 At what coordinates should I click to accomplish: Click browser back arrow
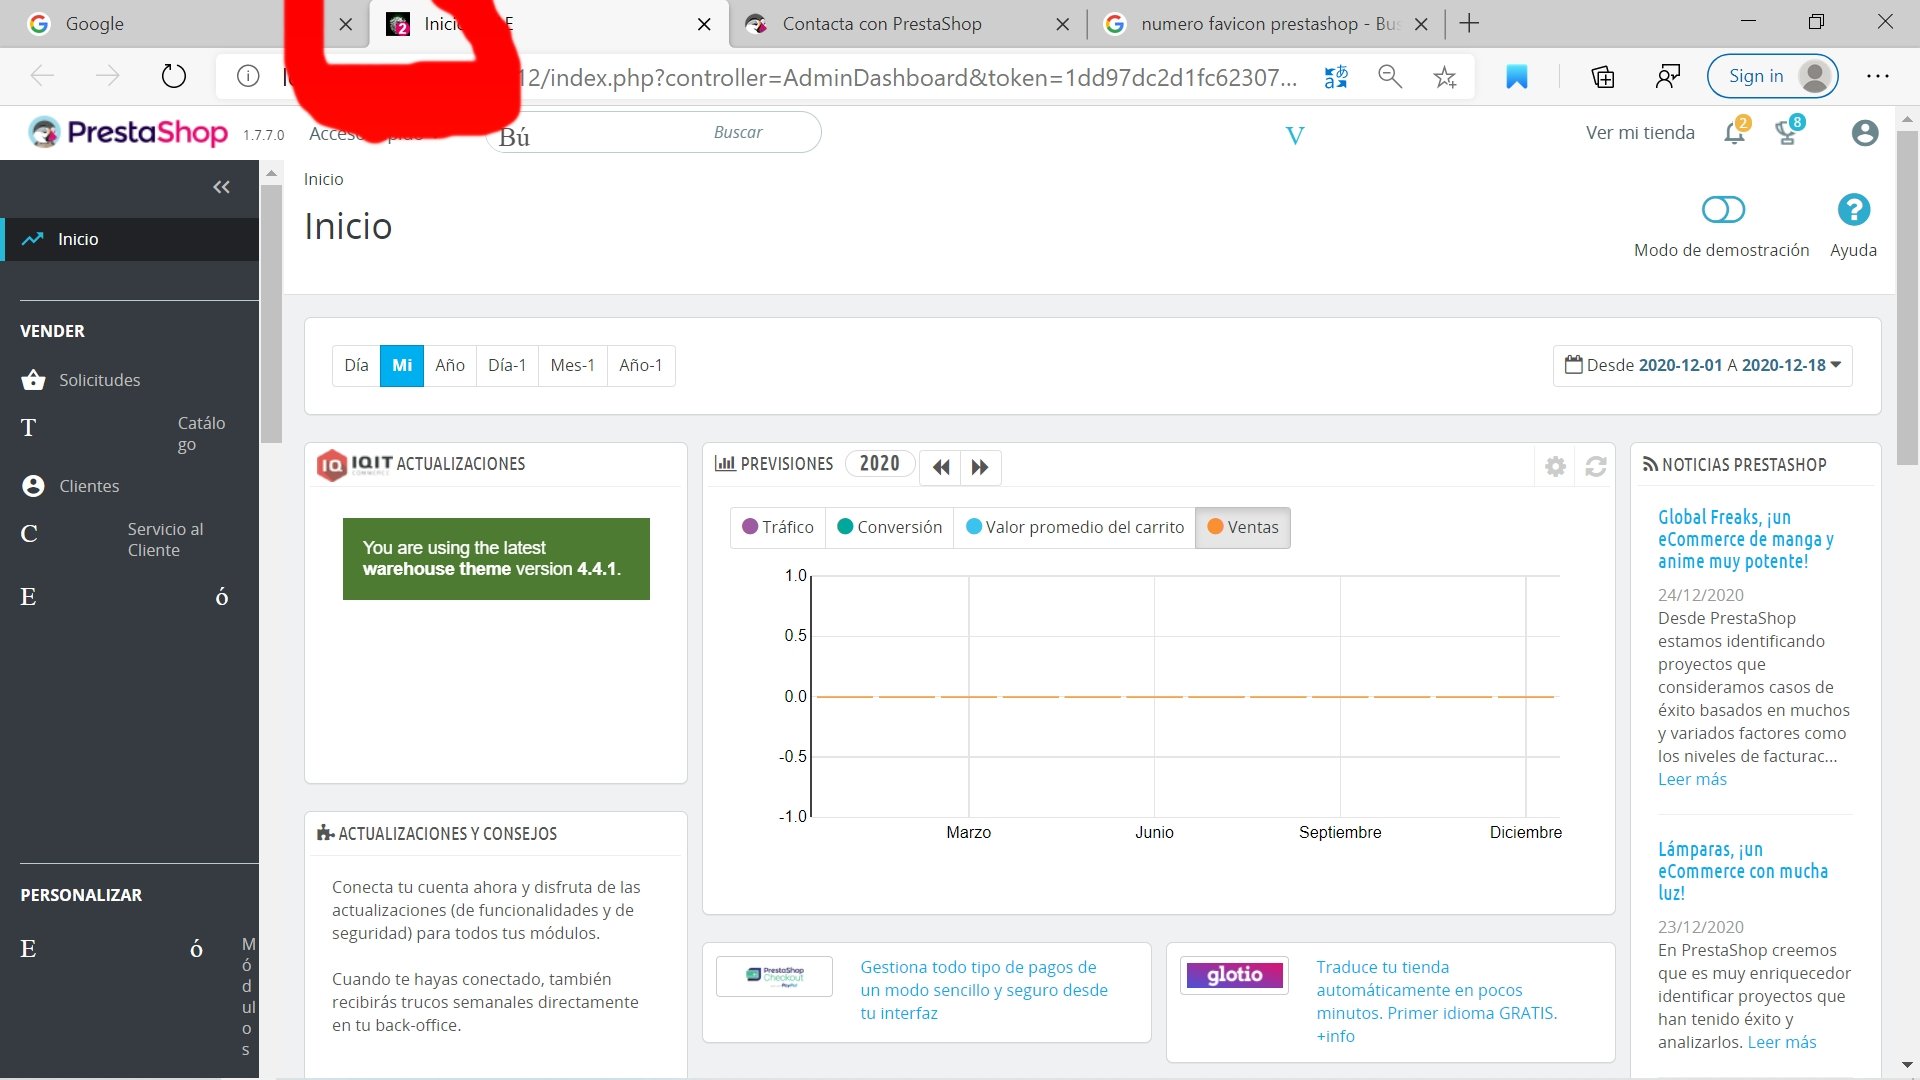click(x=42, y=76)
